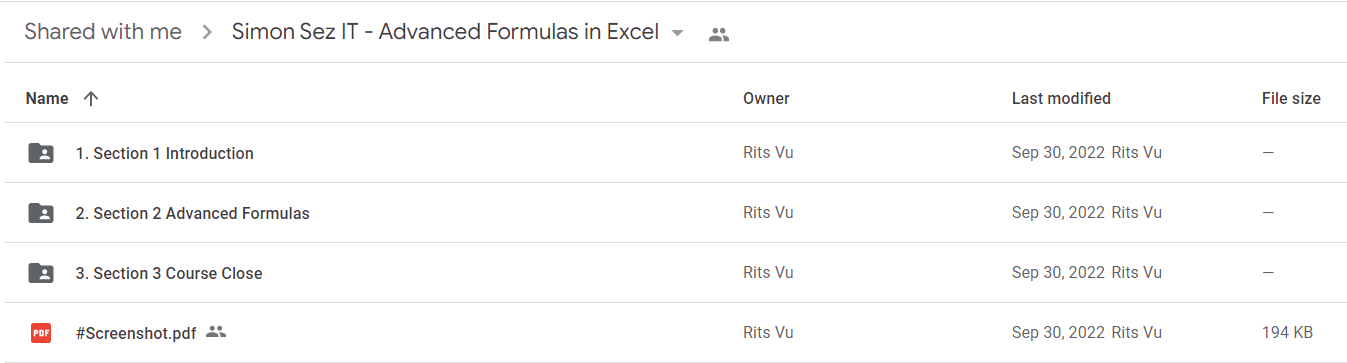Click the 194 KB file size value
The height and width of the screenshot is (363, 1347).
(x=1287, y=333)
